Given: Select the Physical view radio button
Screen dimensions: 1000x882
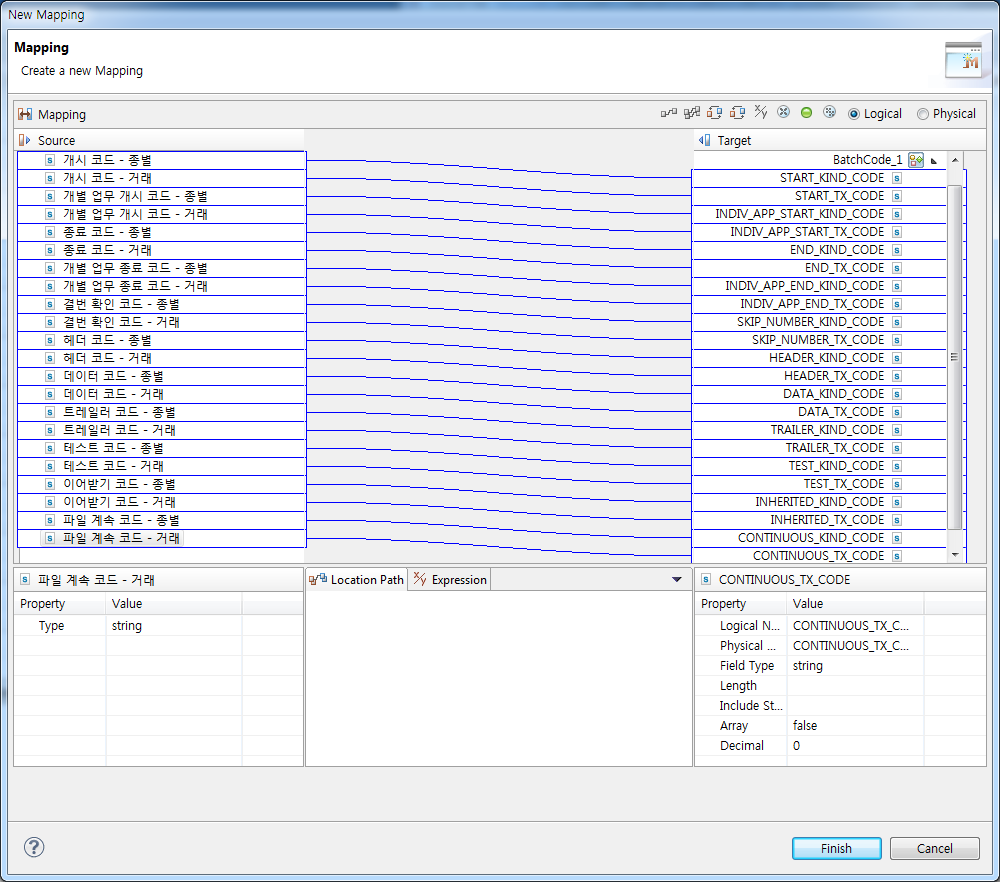Looking at the screenshot, I should (x=922, y=113).
